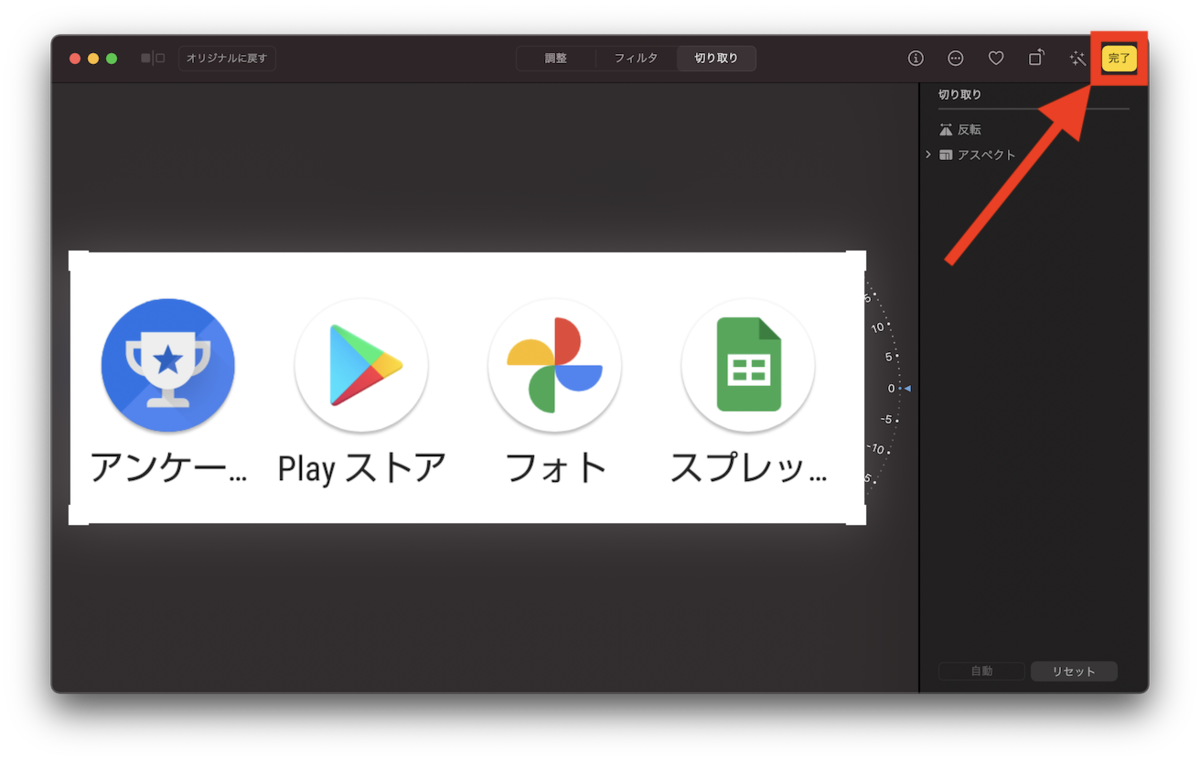Image resolution: width=1200 pixels, height=761 pixels.
Task: Close the window with red button
Action: tap(75, 59)
